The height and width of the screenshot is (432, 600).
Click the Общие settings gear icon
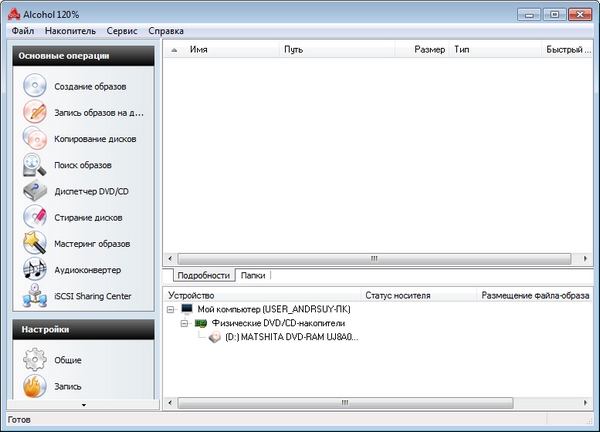(35, 359)
